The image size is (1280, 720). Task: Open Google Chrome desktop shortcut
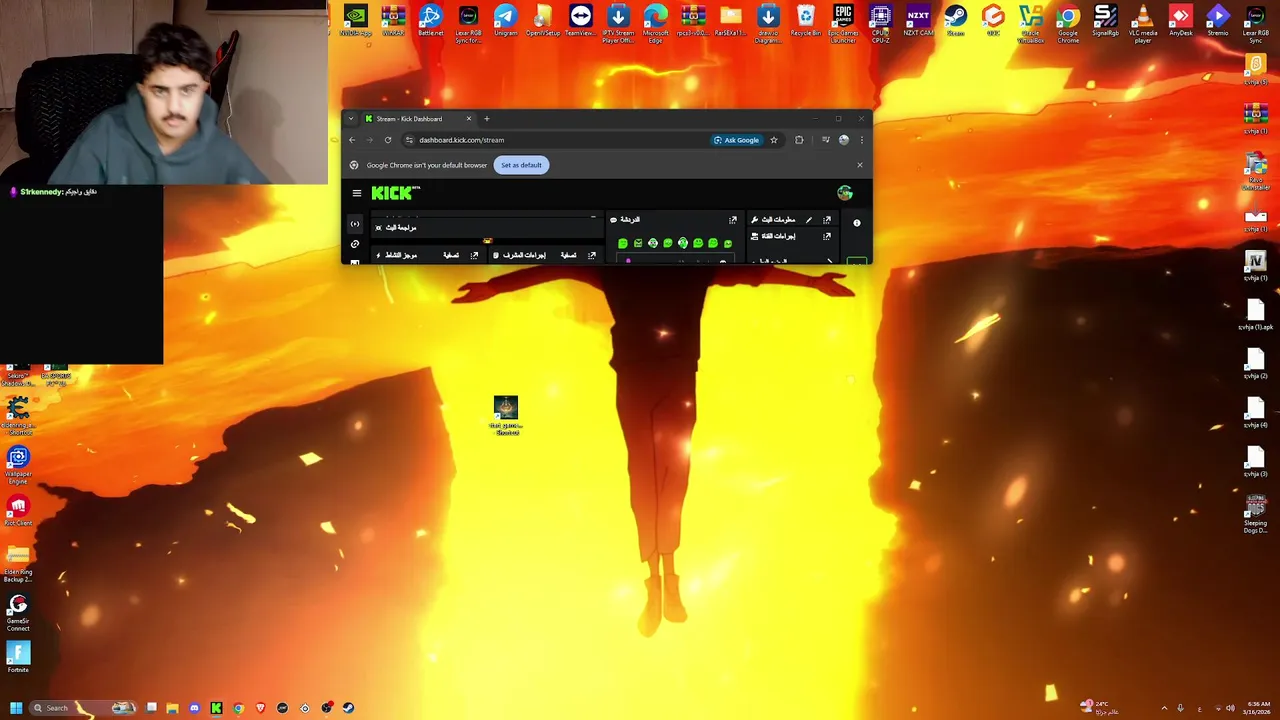click(1068, 24)
